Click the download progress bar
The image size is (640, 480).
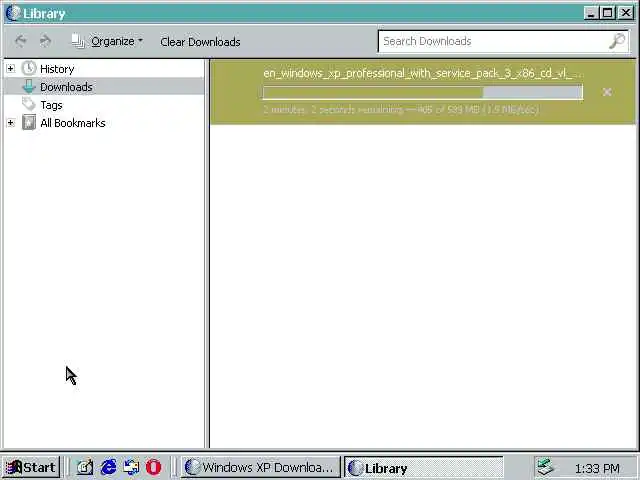click(423, 92)
